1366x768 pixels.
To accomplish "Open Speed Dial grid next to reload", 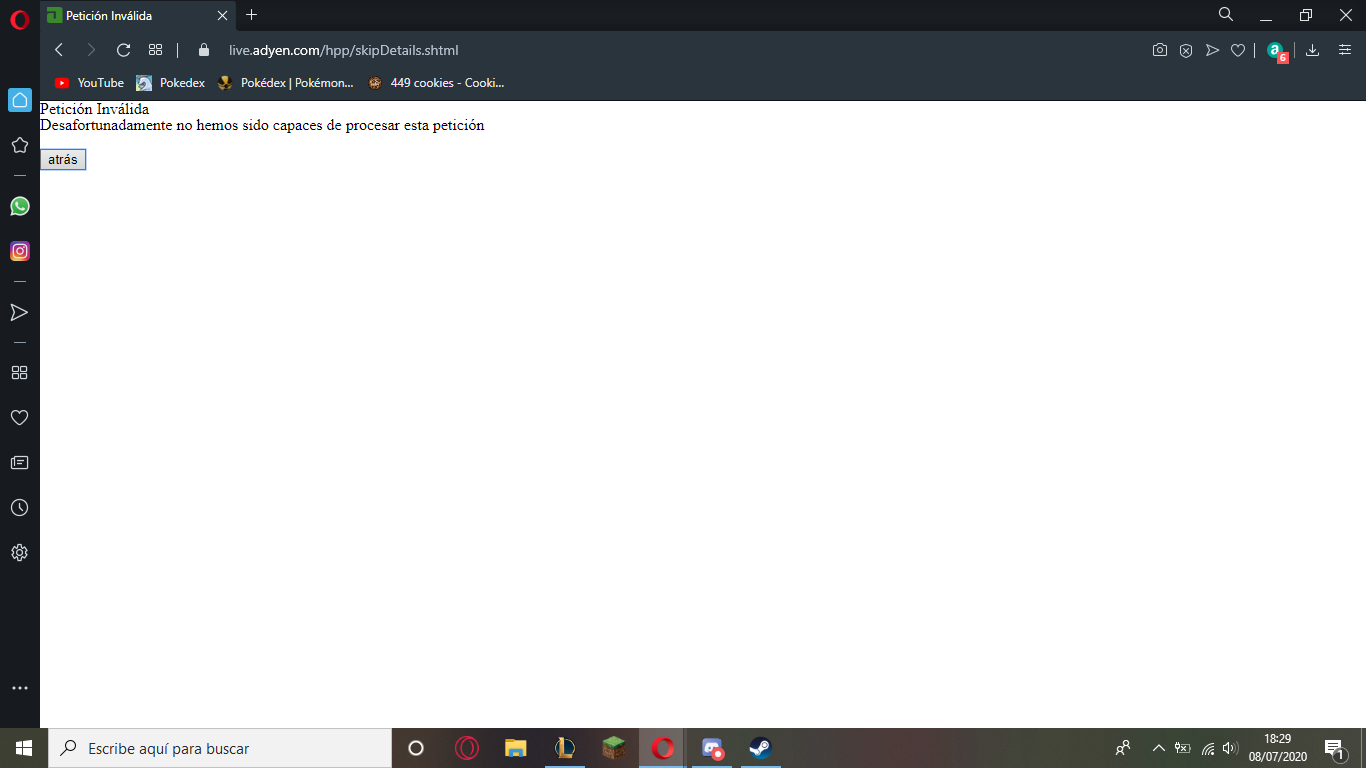I will [155, 50].
